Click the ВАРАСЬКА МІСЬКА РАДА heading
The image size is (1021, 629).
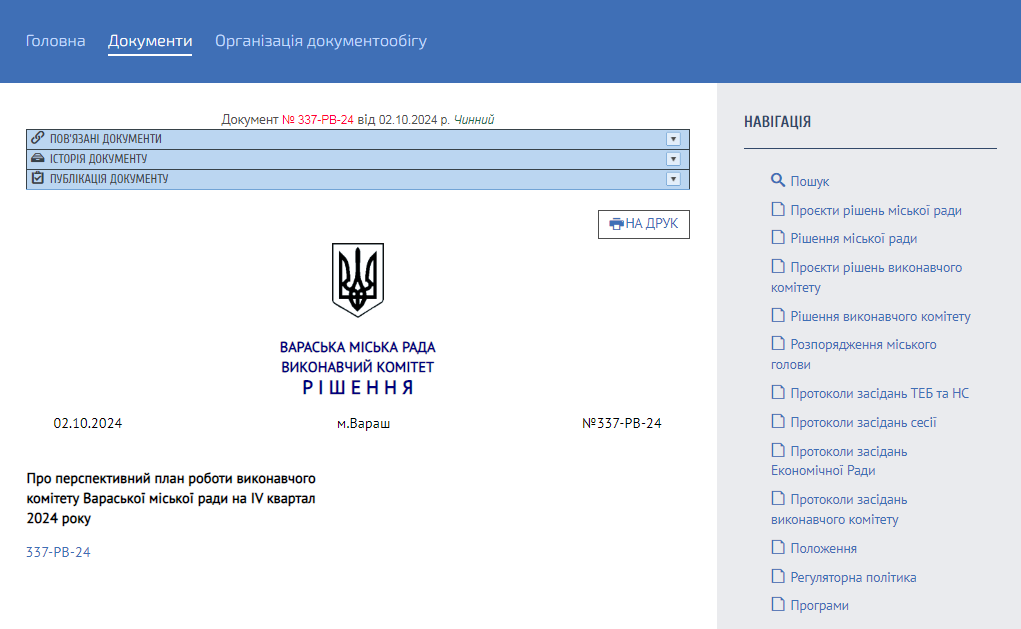tap(357, 348)
